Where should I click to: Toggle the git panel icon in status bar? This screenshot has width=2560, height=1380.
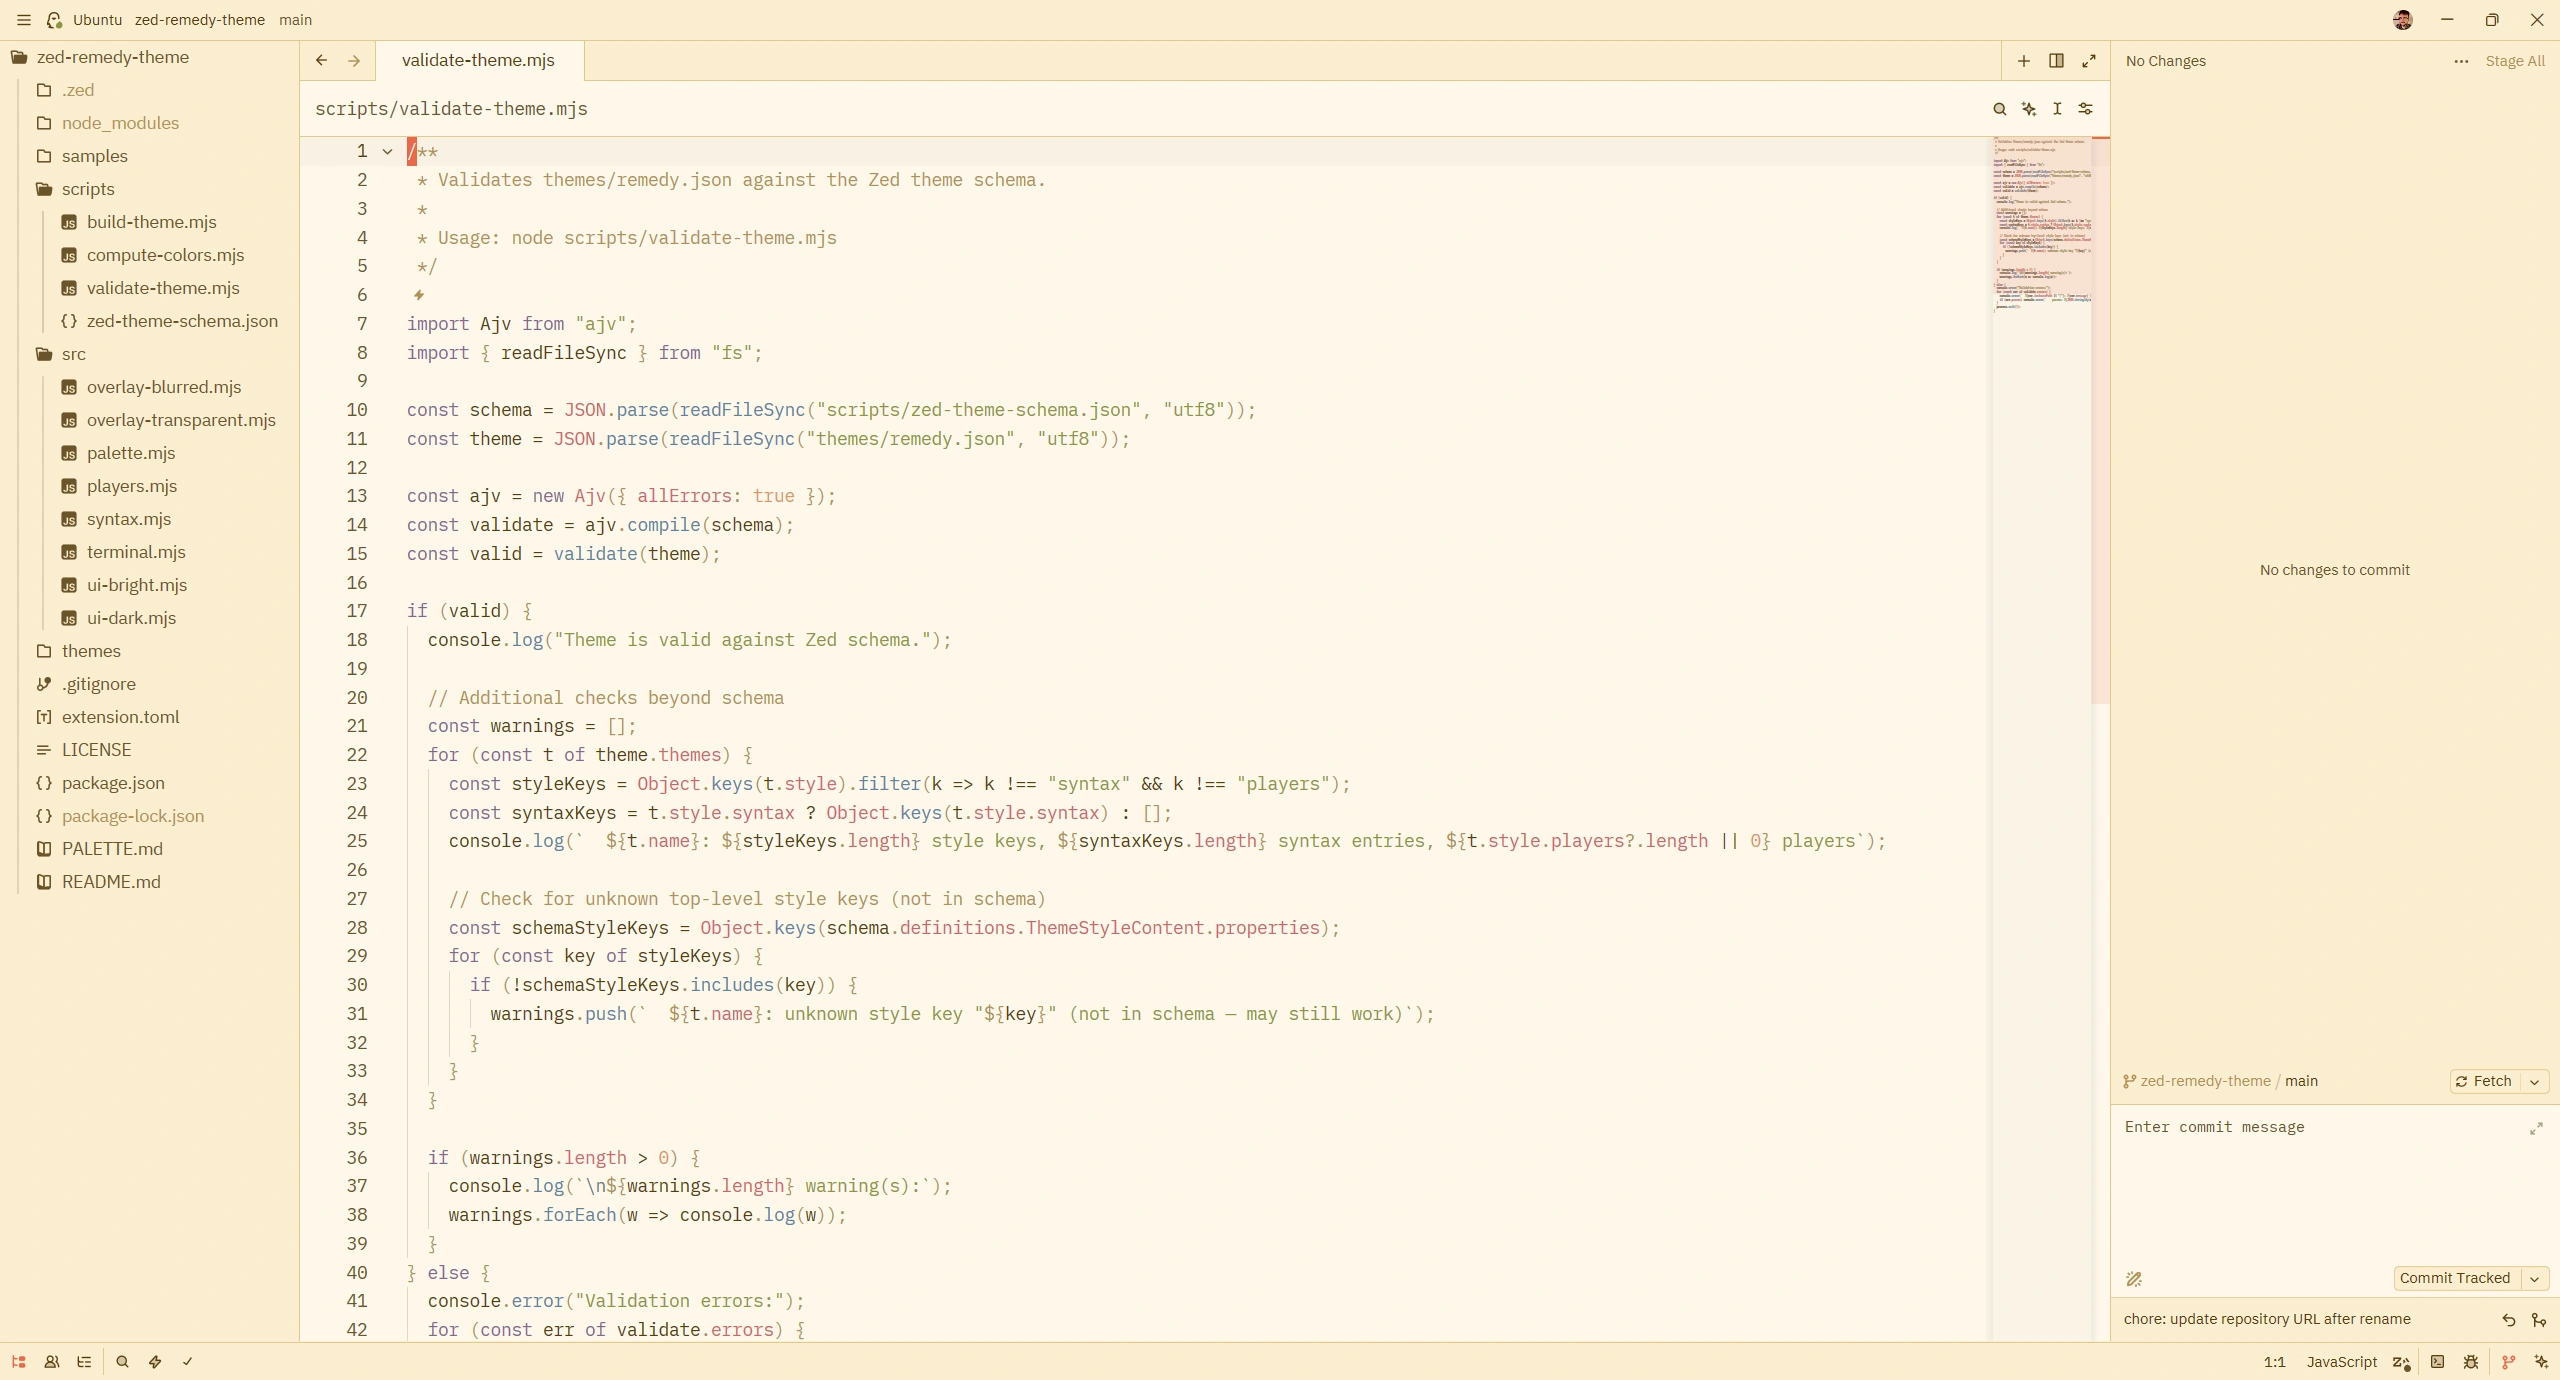[x=2508, y=1361]
